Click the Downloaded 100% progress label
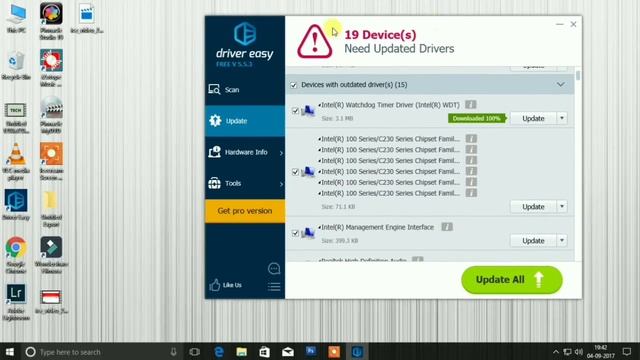Screen dimensions: 640x360 [x=477, y=118]
